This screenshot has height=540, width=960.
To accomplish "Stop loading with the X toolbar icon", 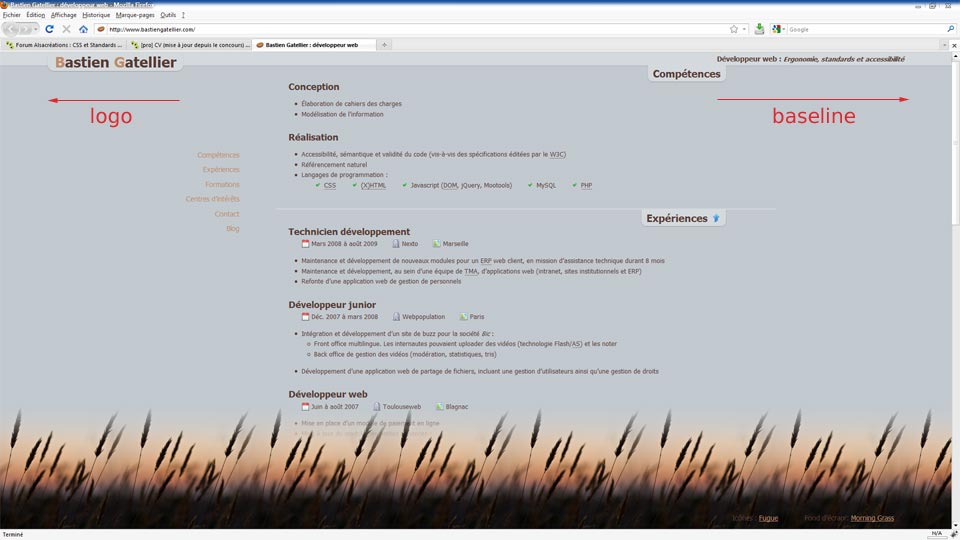I will pos(66,29).
